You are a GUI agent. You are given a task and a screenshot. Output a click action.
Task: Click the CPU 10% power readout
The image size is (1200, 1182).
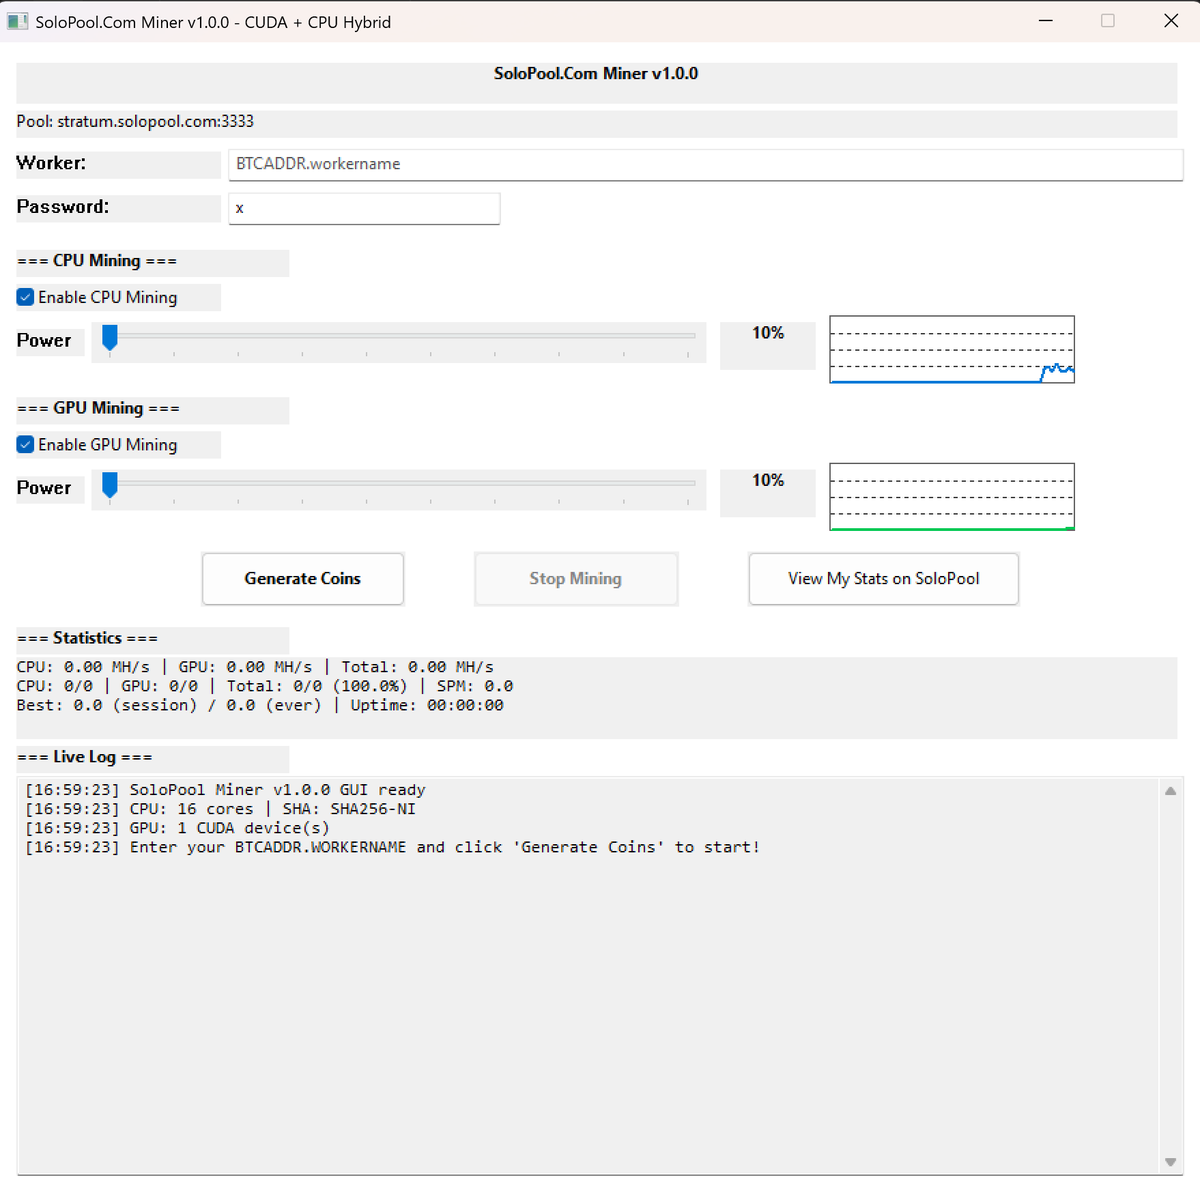(767, 333)
